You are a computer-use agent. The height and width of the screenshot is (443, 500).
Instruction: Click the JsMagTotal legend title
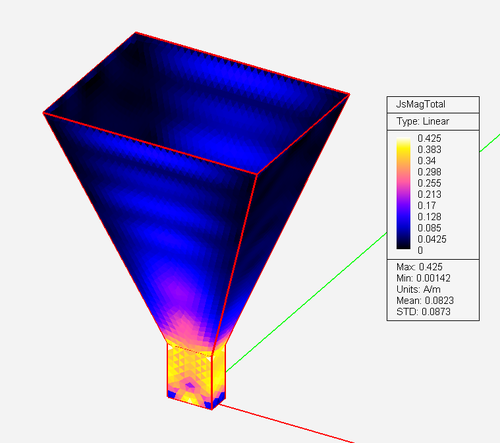[420, 104]
